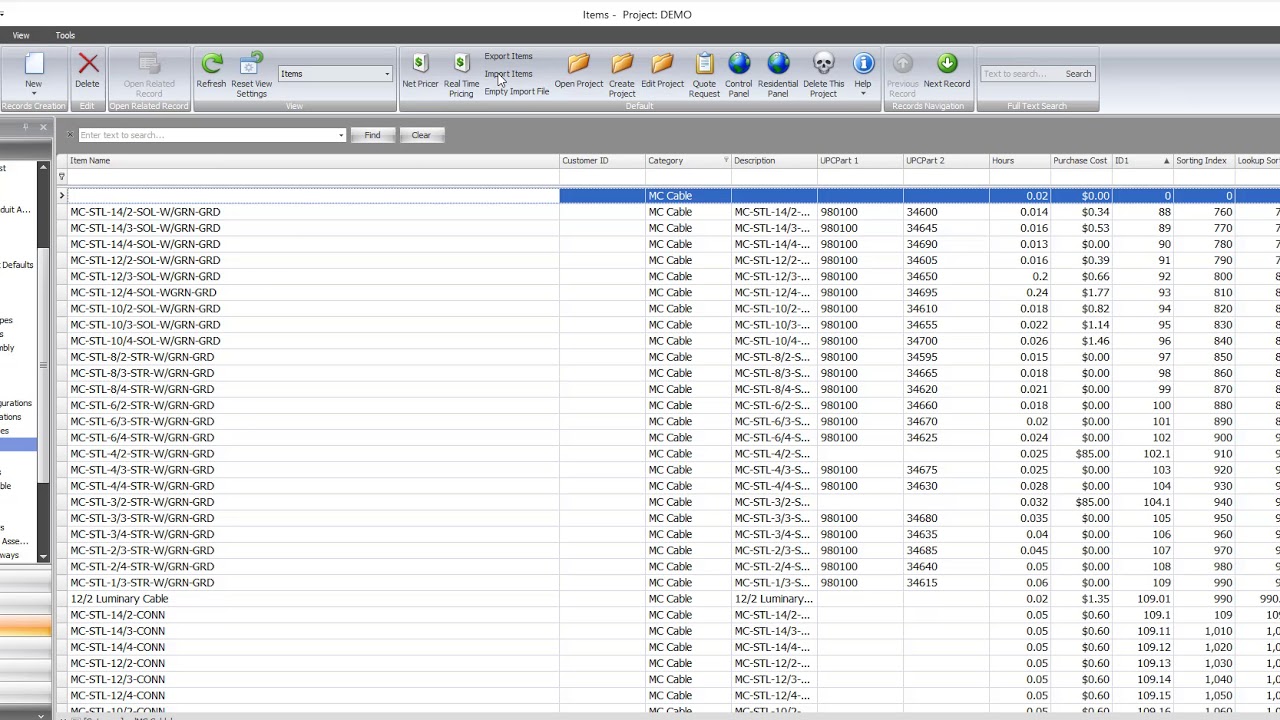Expand the Help dropdown arrow
Screen dimensions: 1280x720
[x=863, y=94]
